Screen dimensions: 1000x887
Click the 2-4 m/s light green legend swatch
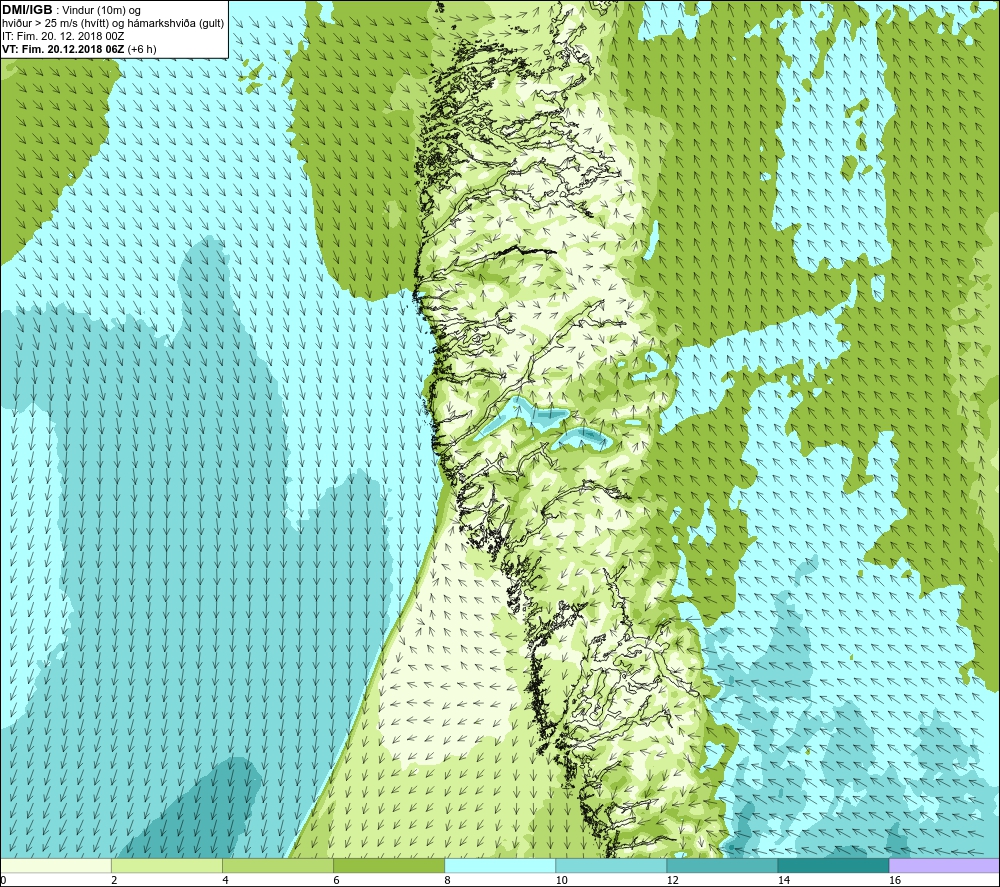[x=166, y=865]
